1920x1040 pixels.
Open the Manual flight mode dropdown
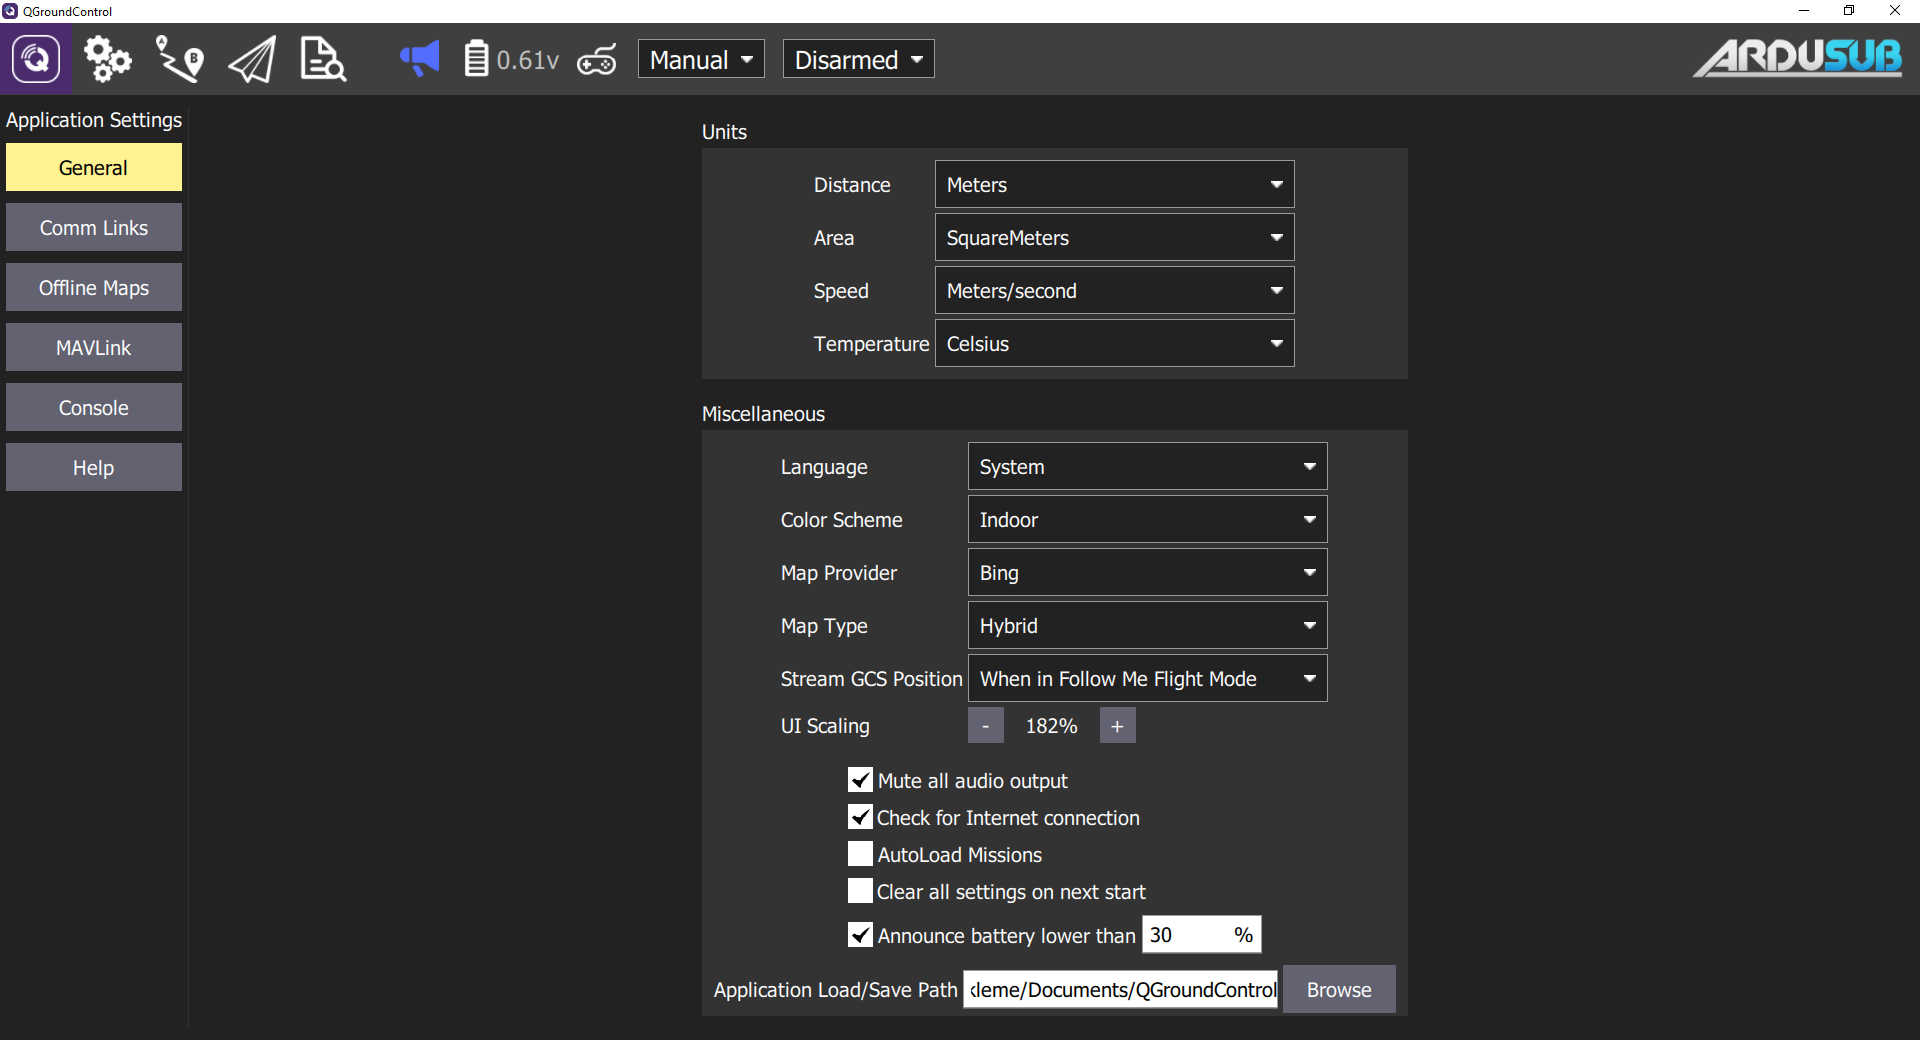point(701,59)
